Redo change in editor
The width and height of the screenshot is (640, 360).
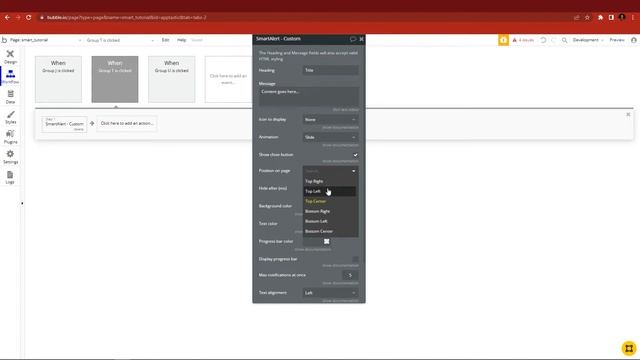click(x=554, y=40)
